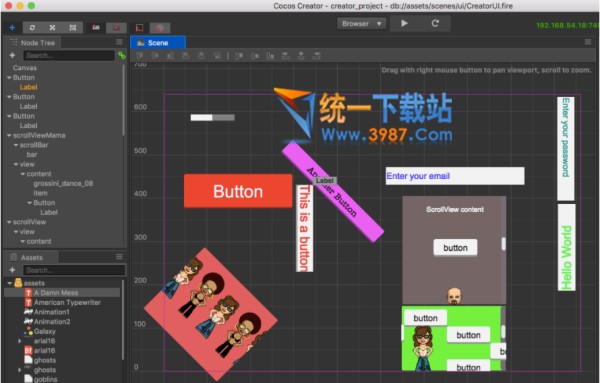Viewport: 600px width, 383px height.
Task: Play the project preview
Action: pyautogui.click(x=404, y=23)
